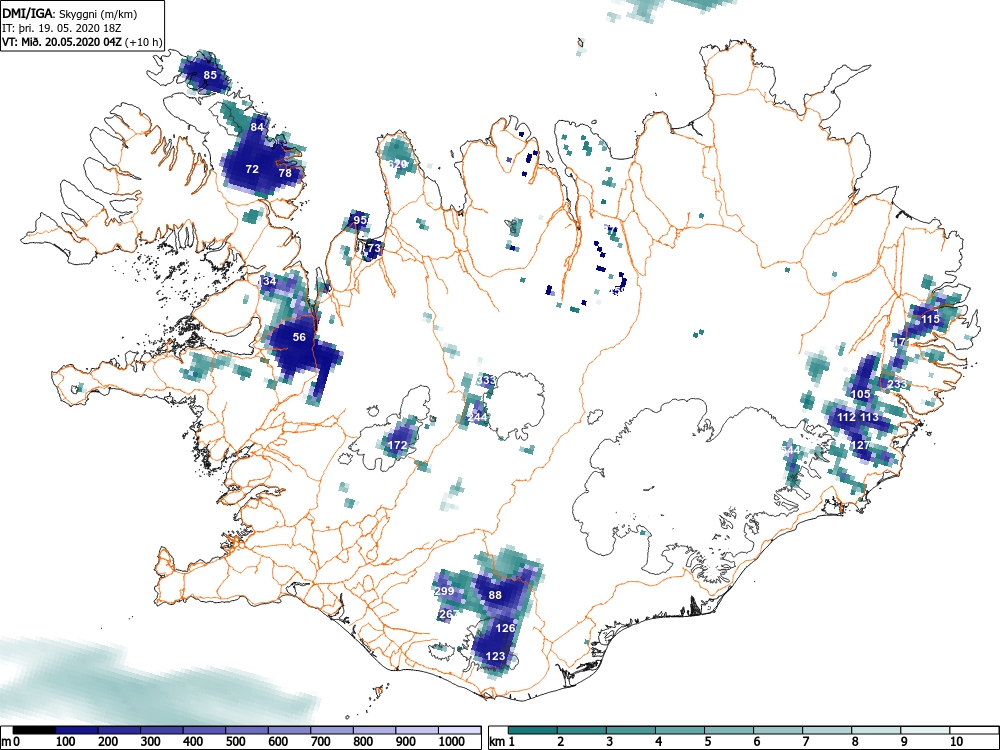Select the value 299 in the south
Screen dimensions: 1000x750
(444, 591)
